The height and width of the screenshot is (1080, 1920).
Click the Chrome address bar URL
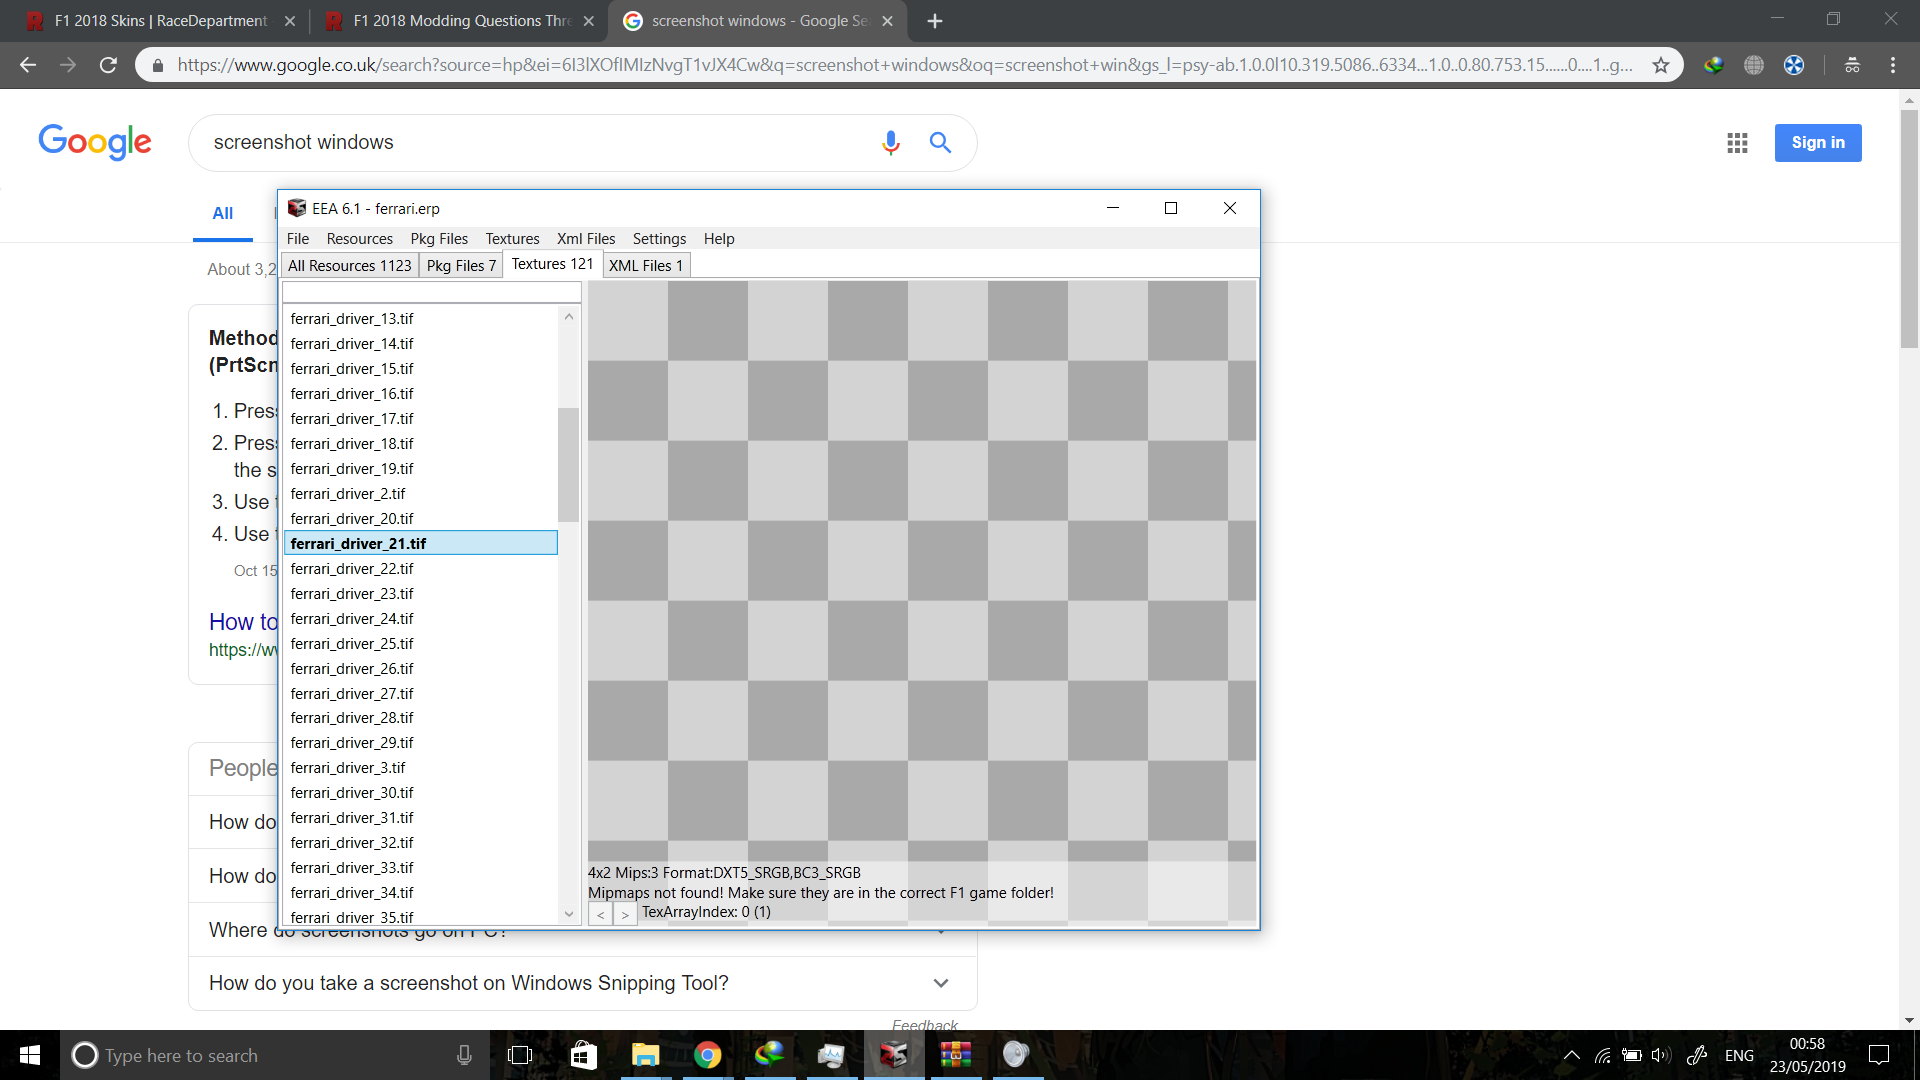[905, 65]
